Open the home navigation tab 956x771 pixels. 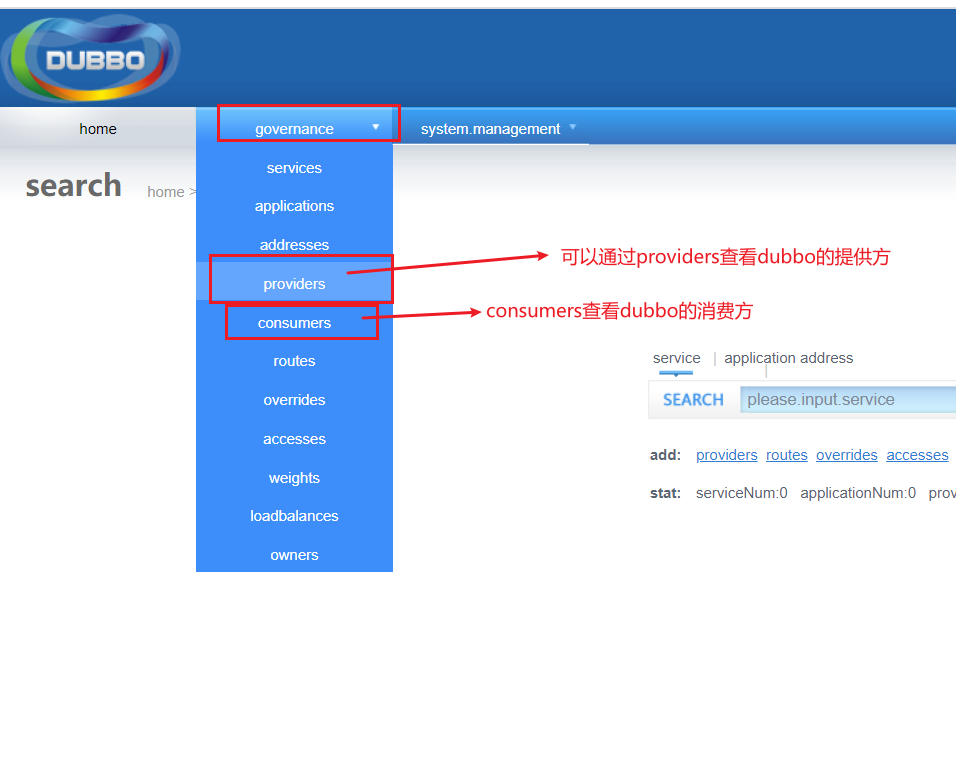tap(98, 129)
